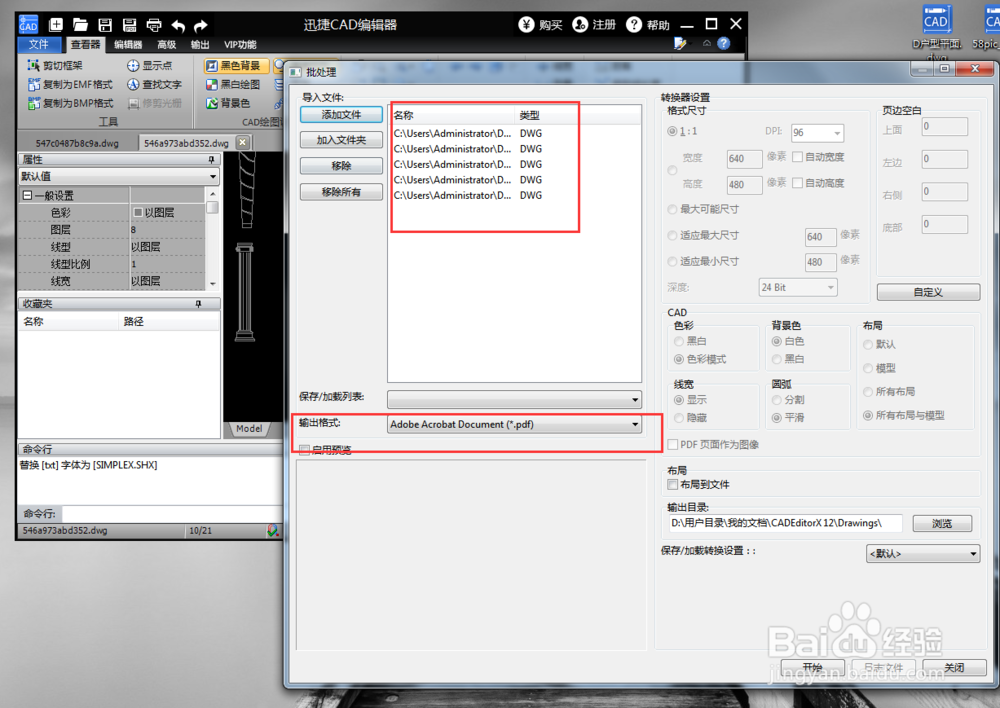Click the colored status bar icon
The image size is (1000, 708).
tap(273, 531)
